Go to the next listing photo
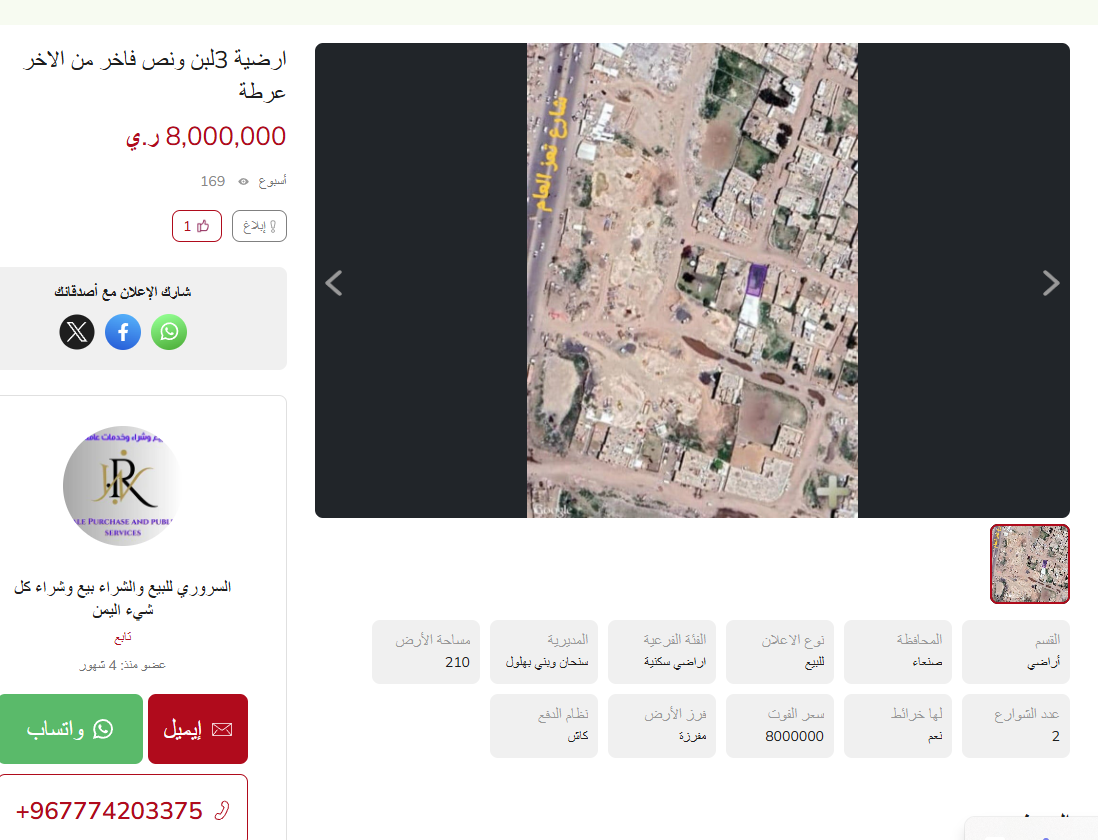This screenshot has height=840, width=1098. pyautogui.click(x=1050, y=283)
